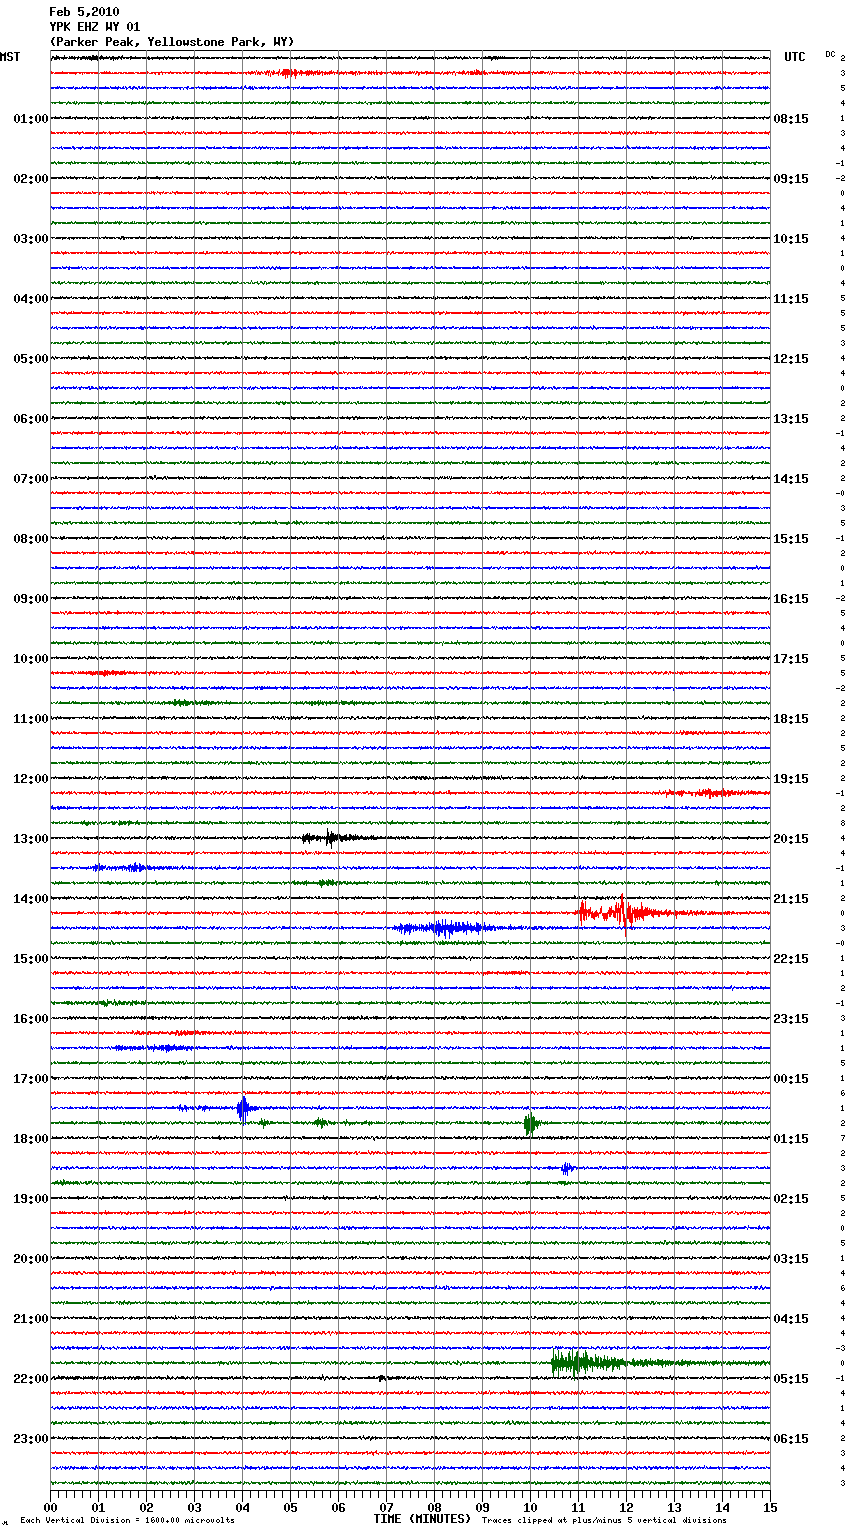Click the '10:00' MST time label
The width and height of the screenshot is (850, 1534).
(x=31, y=659)
